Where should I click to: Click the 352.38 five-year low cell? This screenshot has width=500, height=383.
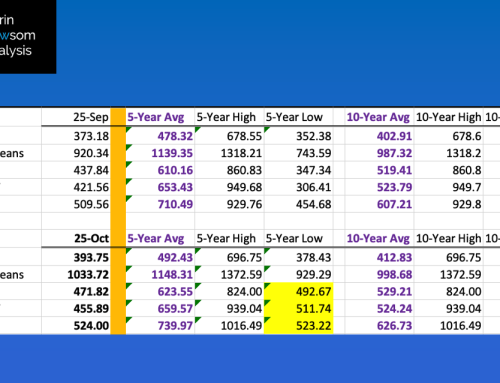[299, 136]
